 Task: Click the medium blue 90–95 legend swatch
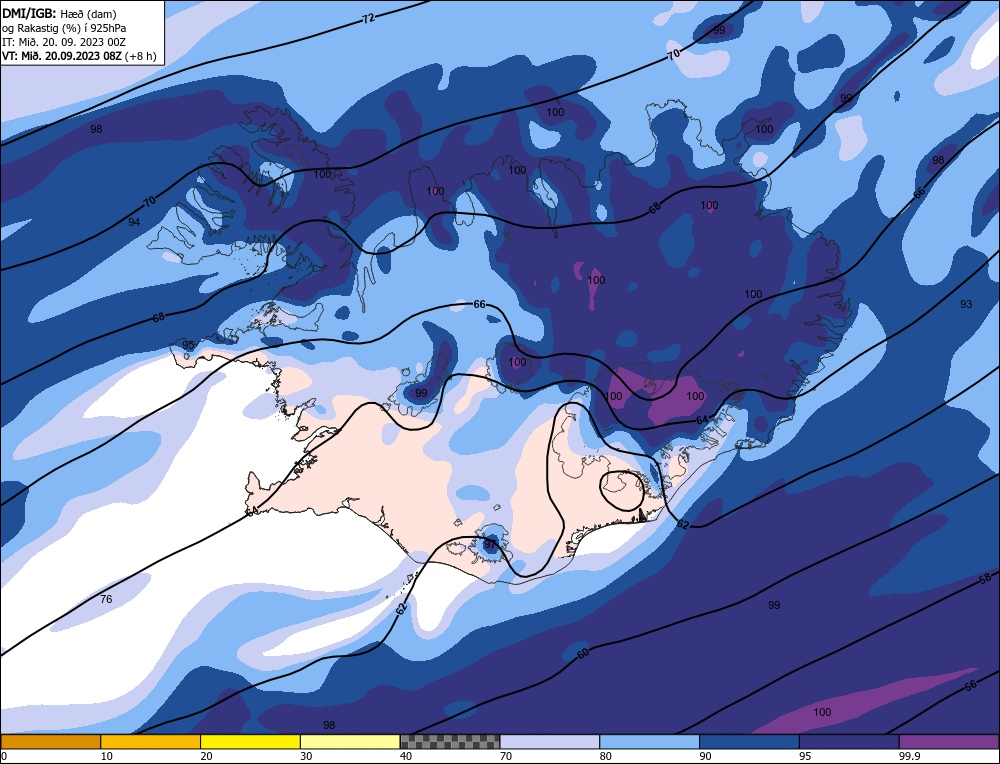coord(749,742)
